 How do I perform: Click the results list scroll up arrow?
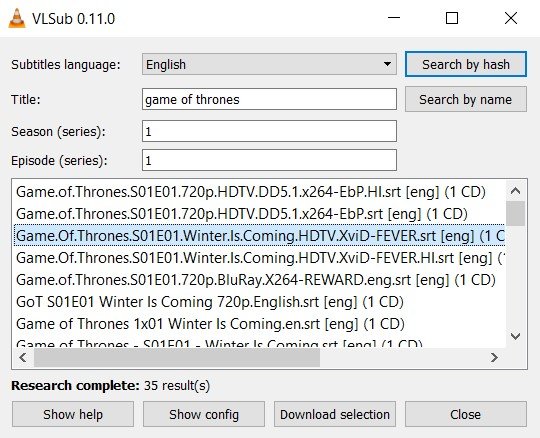pos(515,190)
